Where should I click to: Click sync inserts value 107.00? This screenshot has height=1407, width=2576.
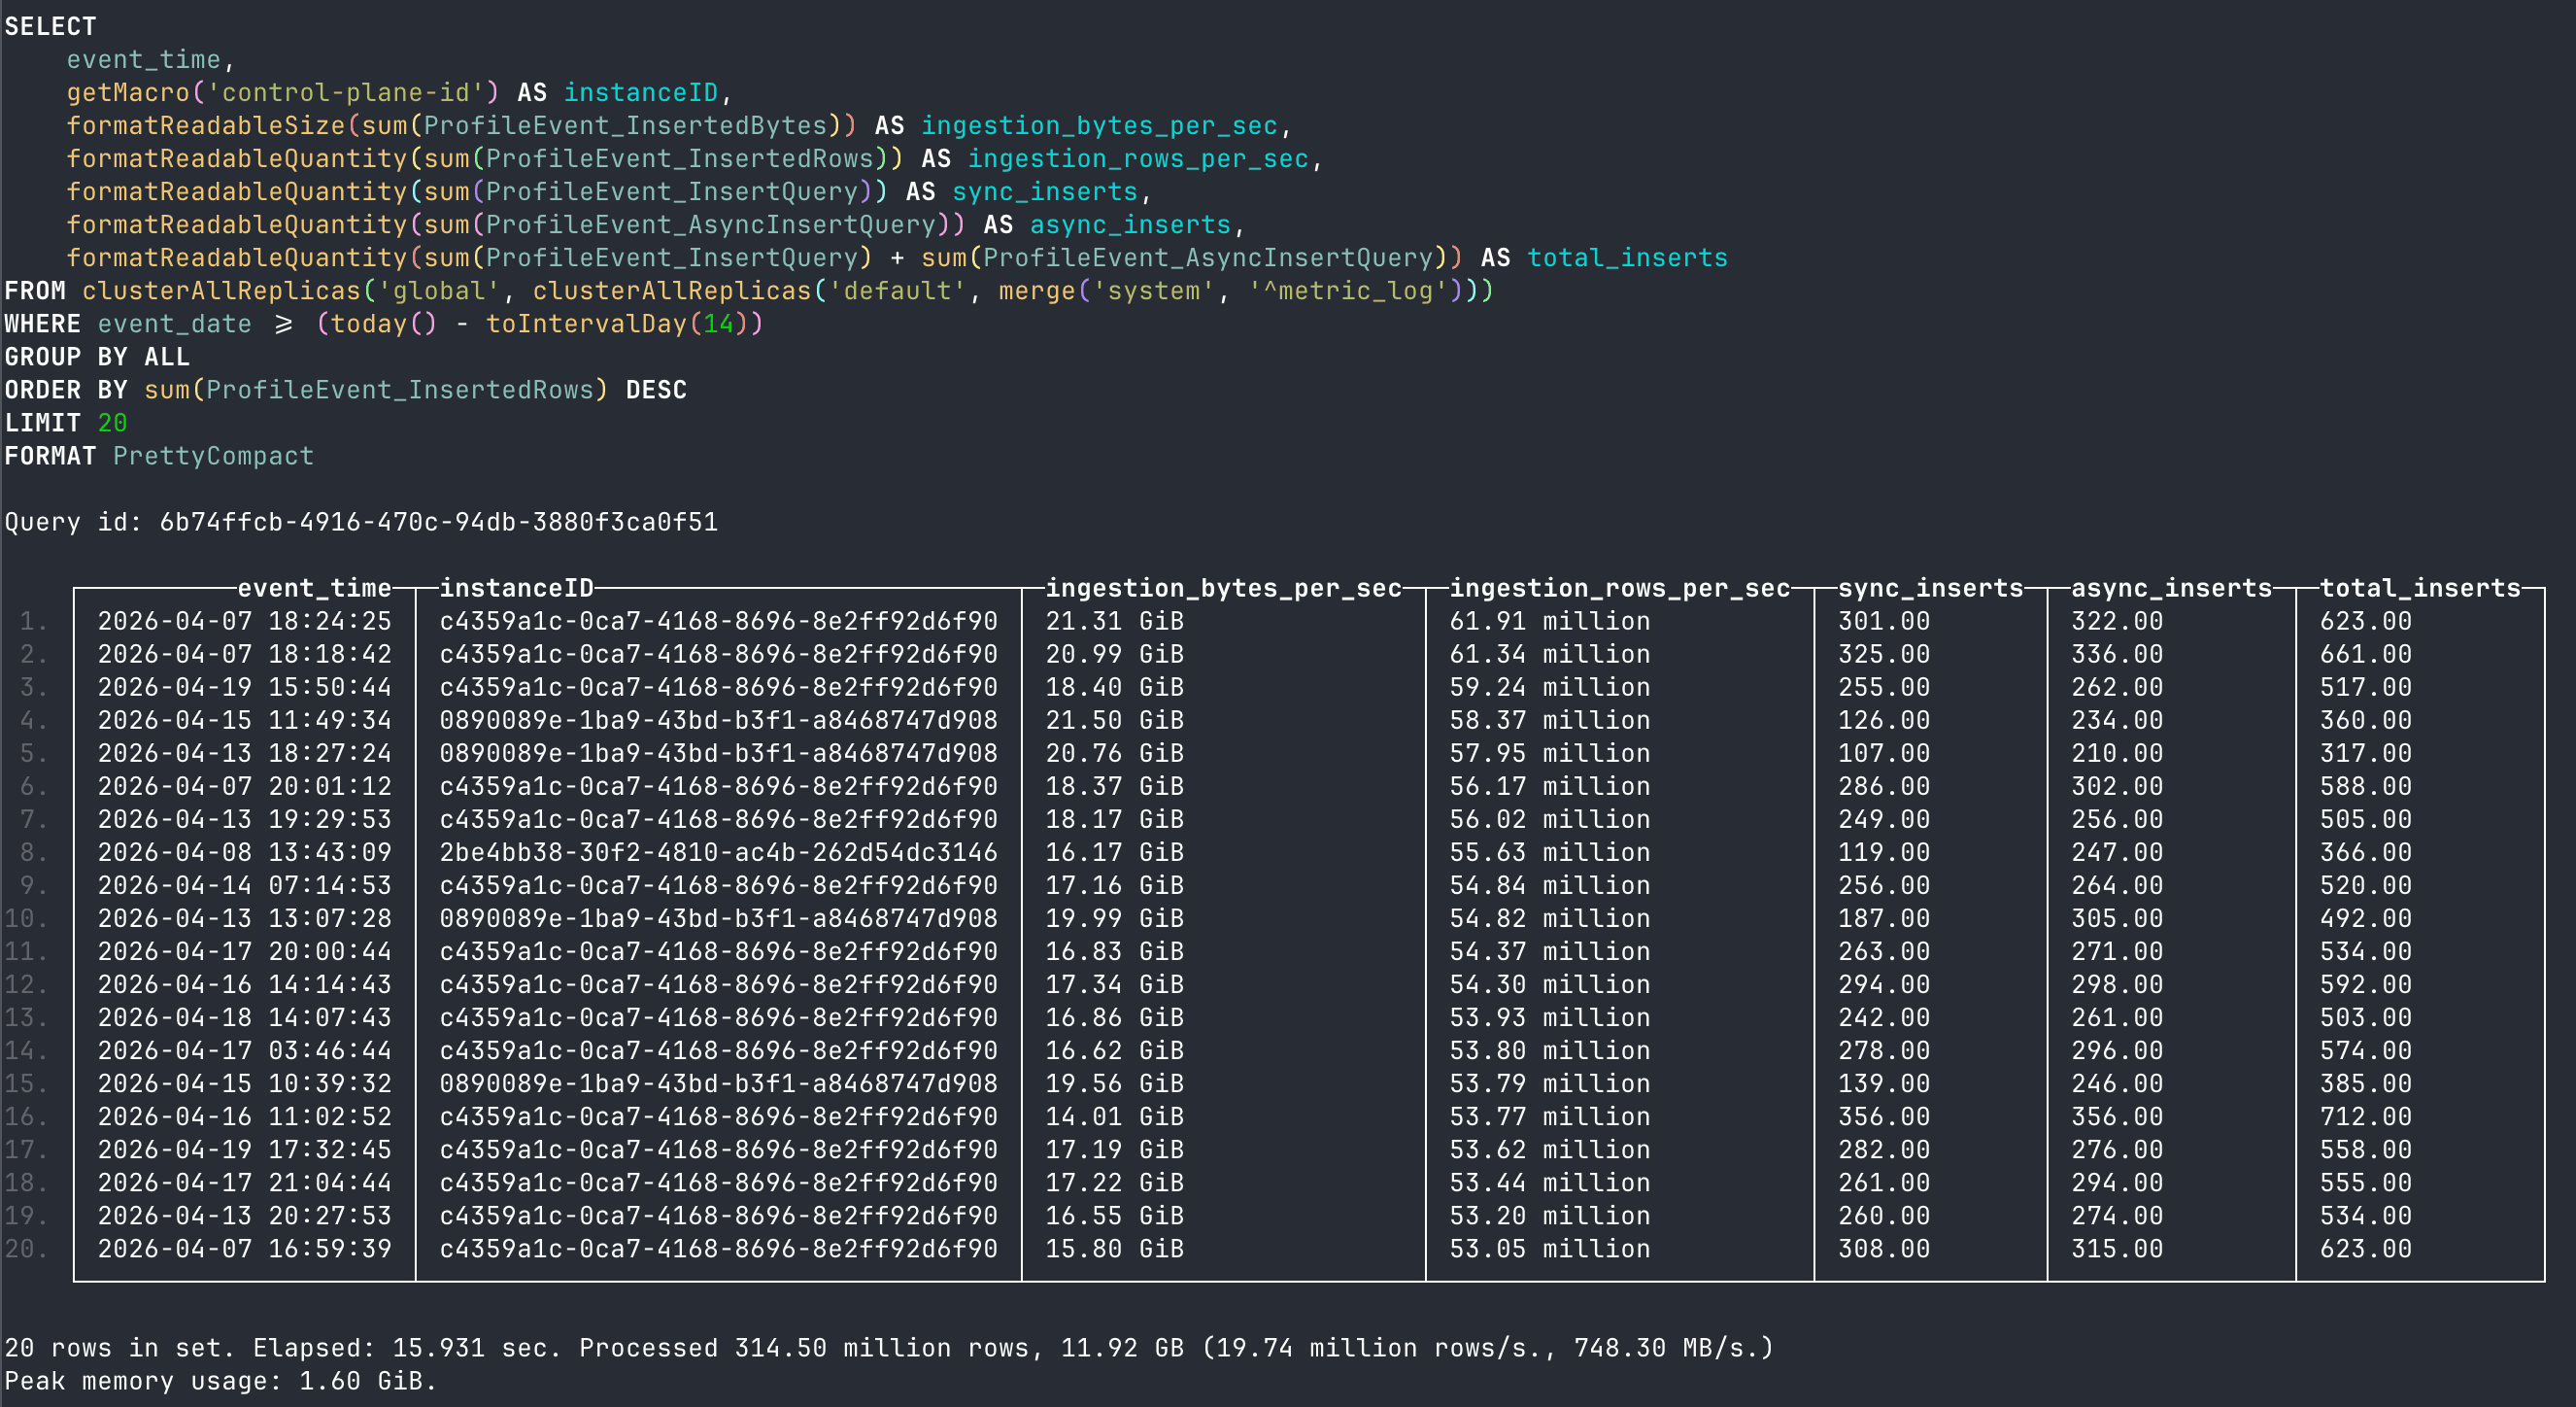[1883, 753]
